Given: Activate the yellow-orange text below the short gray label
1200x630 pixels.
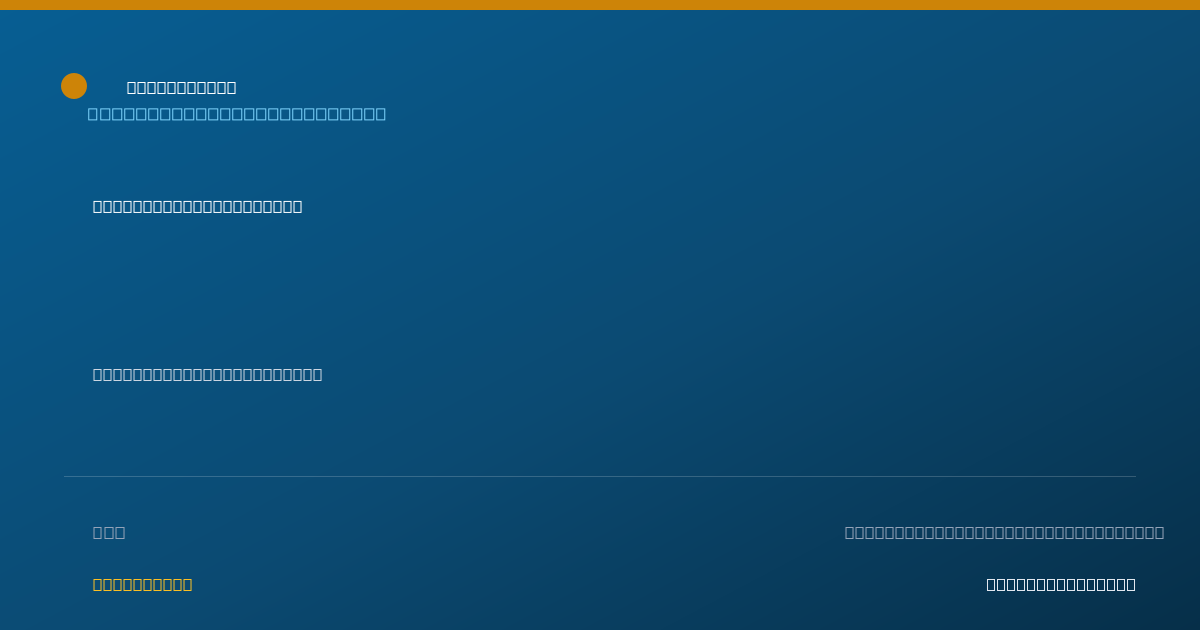Looking at the screenshot, I should [x=143, y=585].
